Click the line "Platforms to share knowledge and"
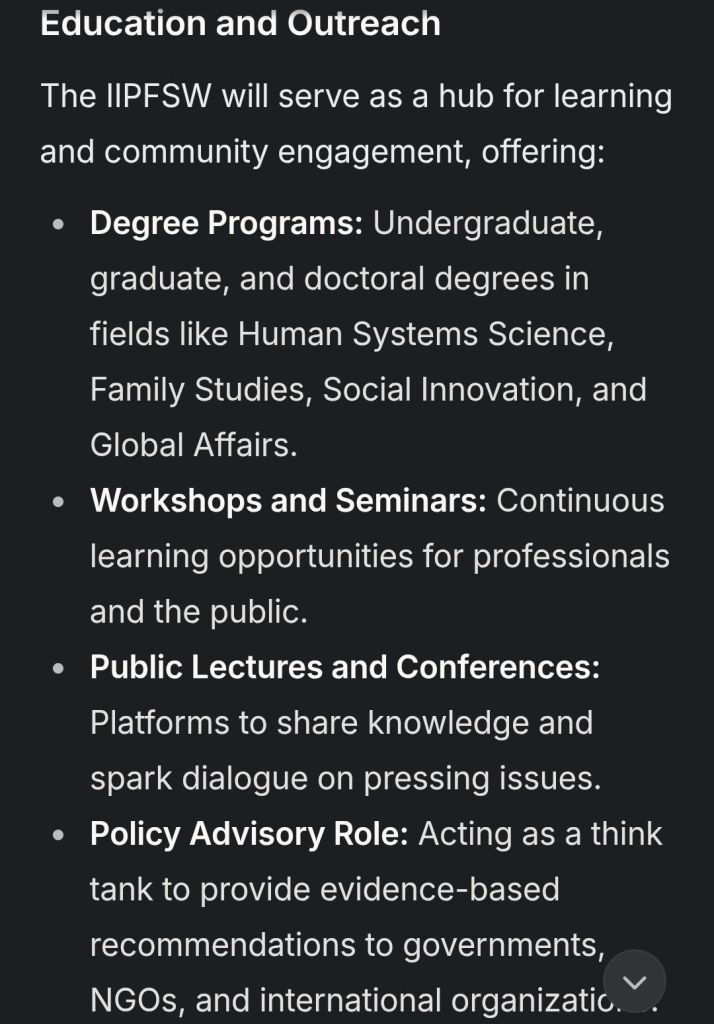The width and height of the screenshot is (714, 1024). 341,722
